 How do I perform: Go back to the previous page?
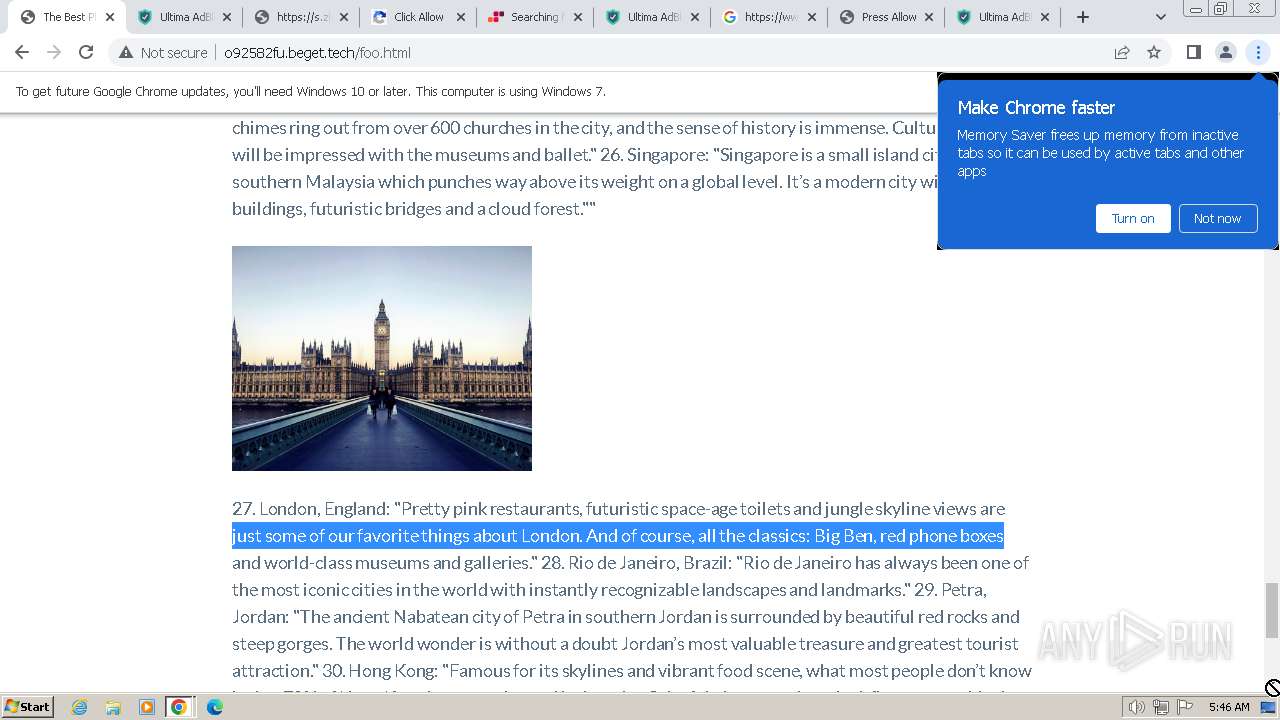[22, 53]
